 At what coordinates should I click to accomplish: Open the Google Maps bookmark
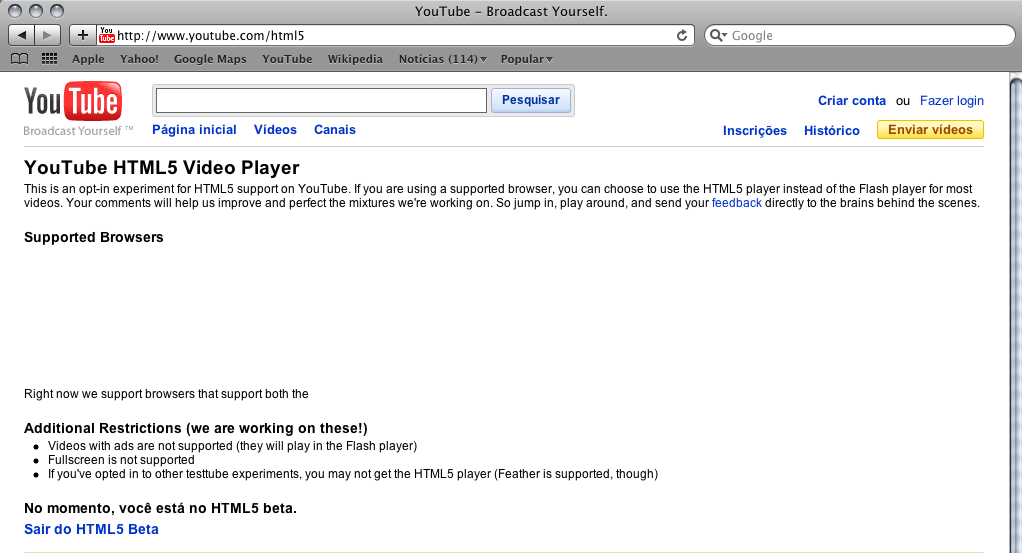click(x=210, y=59)
